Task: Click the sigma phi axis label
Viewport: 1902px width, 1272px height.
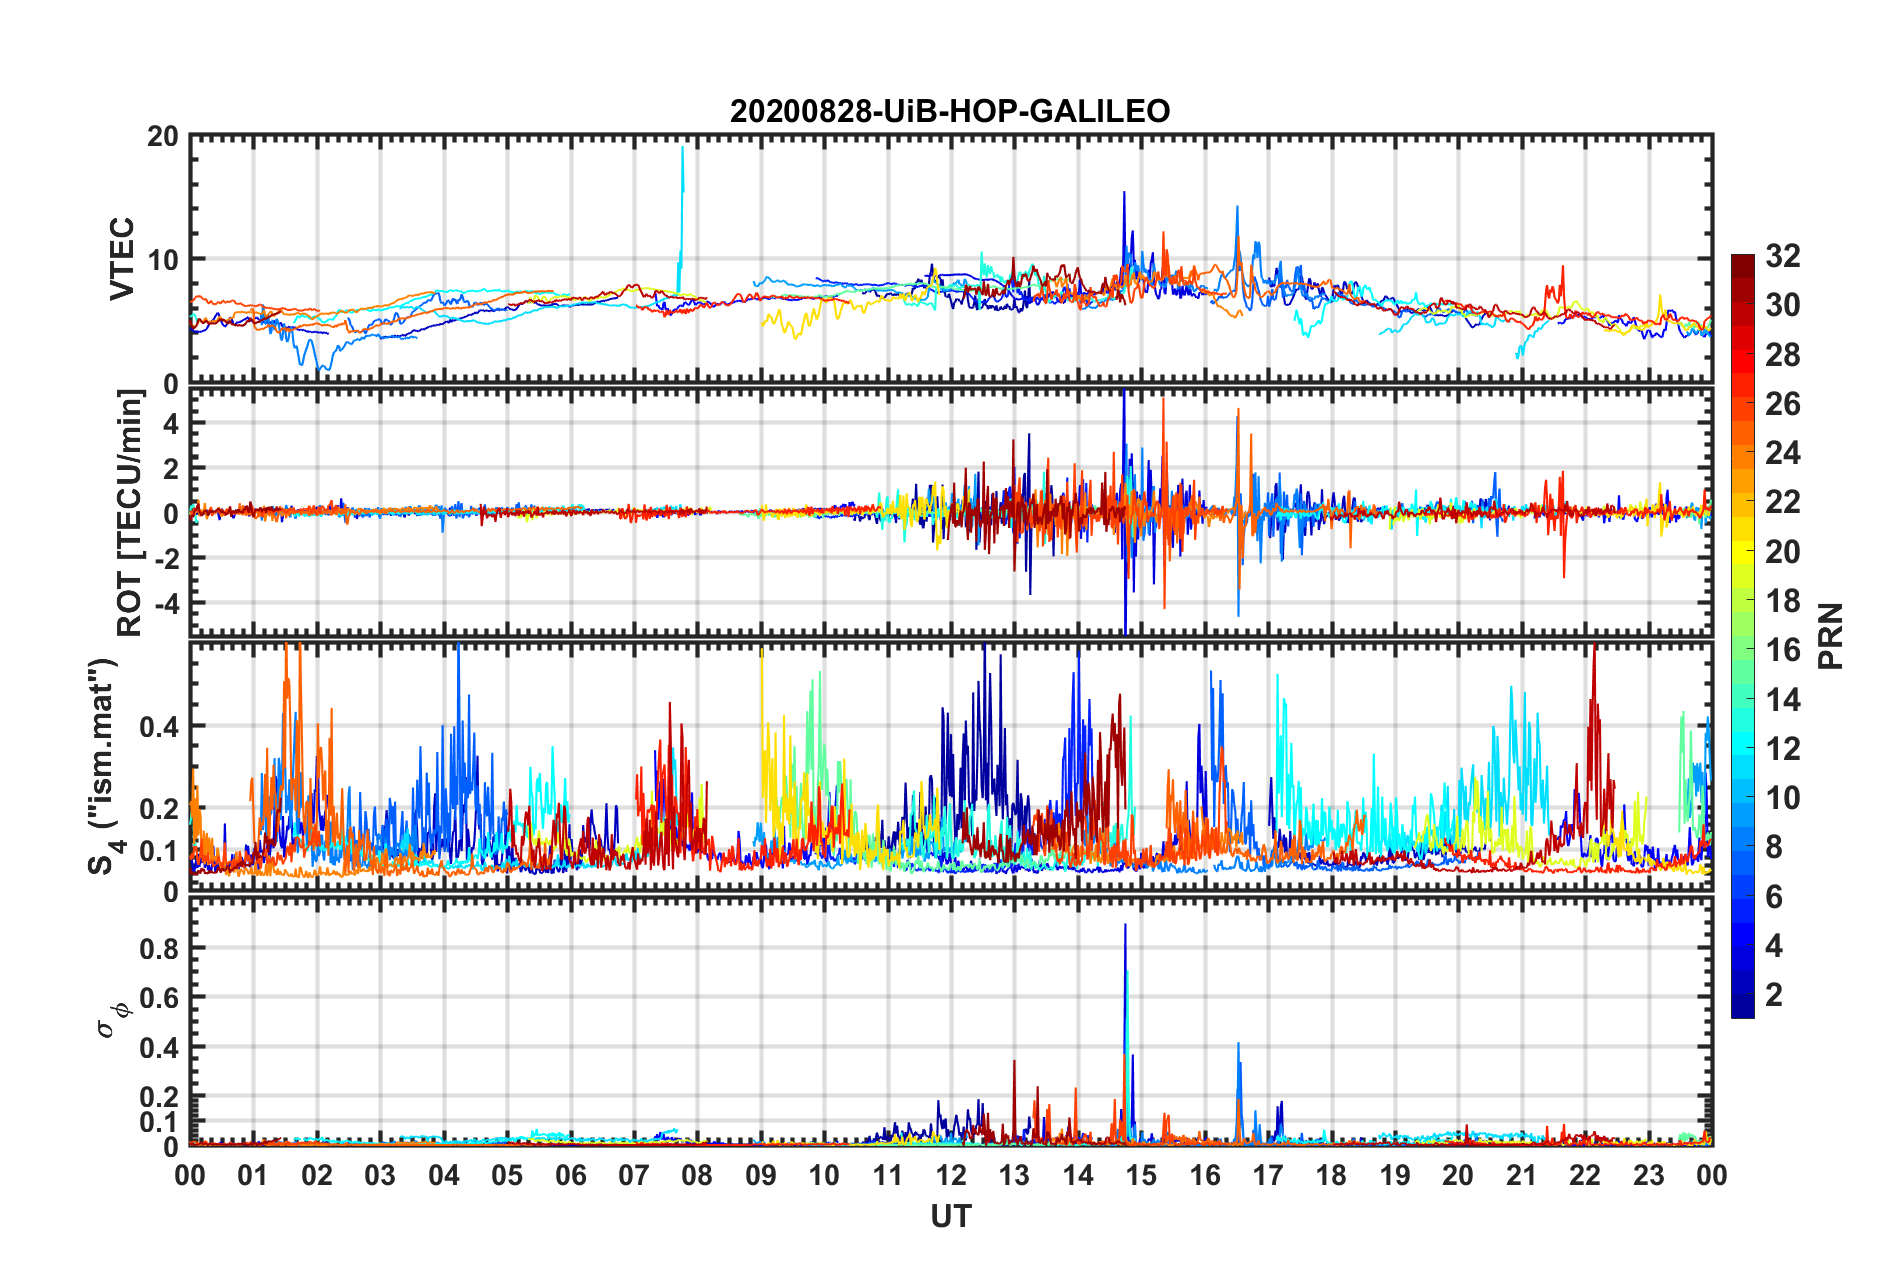Action: (x=113, y=1019)
